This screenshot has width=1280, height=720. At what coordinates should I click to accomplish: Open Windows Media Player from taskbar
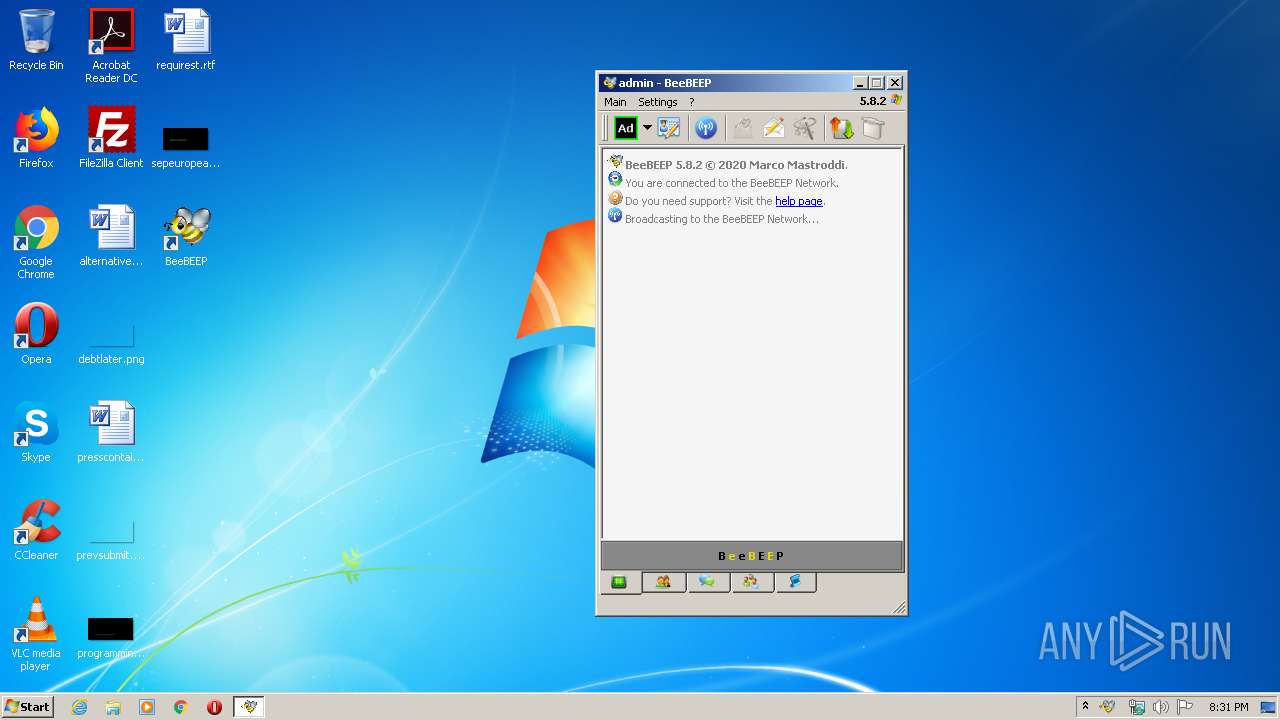coord(147,707)
